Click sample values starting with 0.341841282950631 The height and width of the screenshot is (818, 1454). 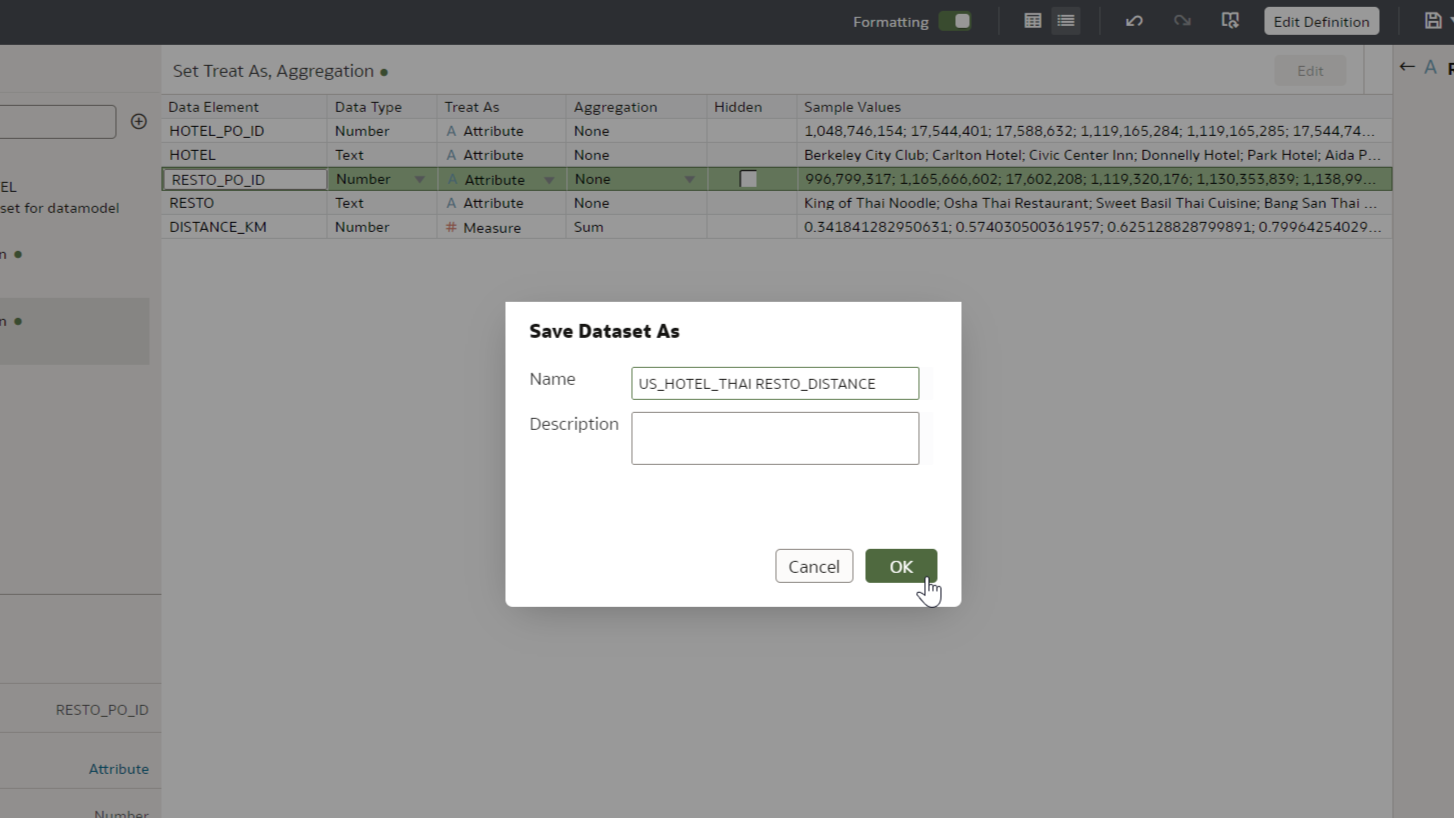(x=1092, y=227)
